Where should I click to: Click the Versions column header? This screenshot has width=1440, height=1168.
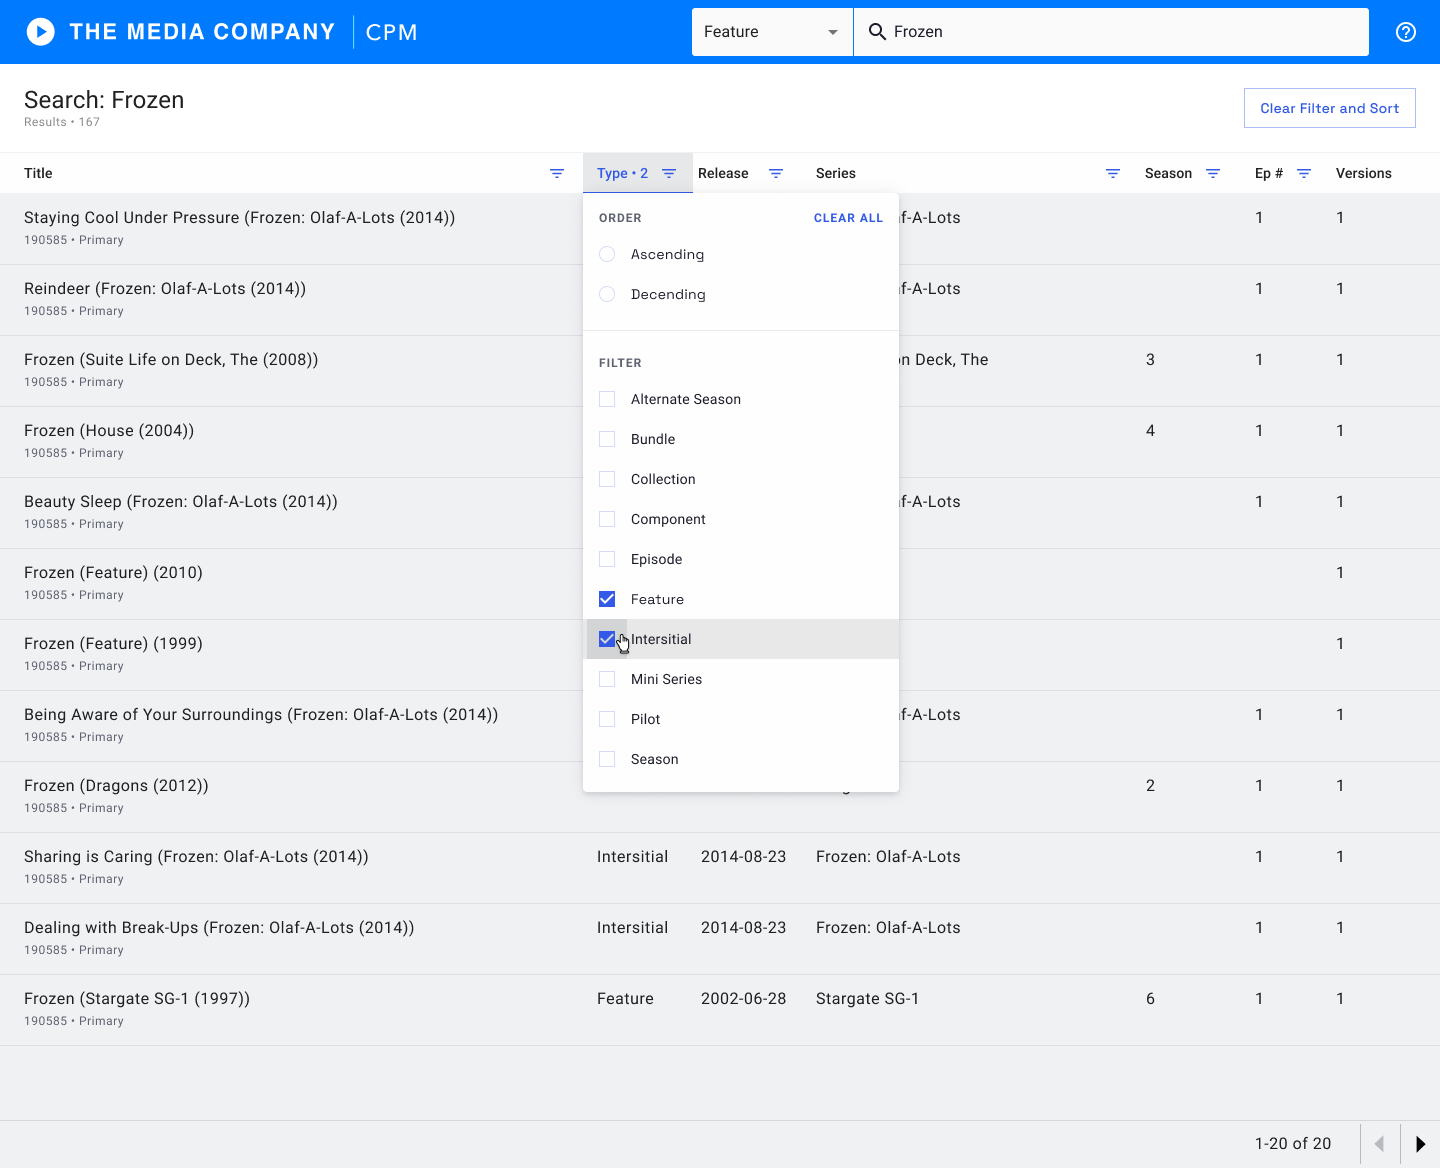click(x=1363, y=173)
